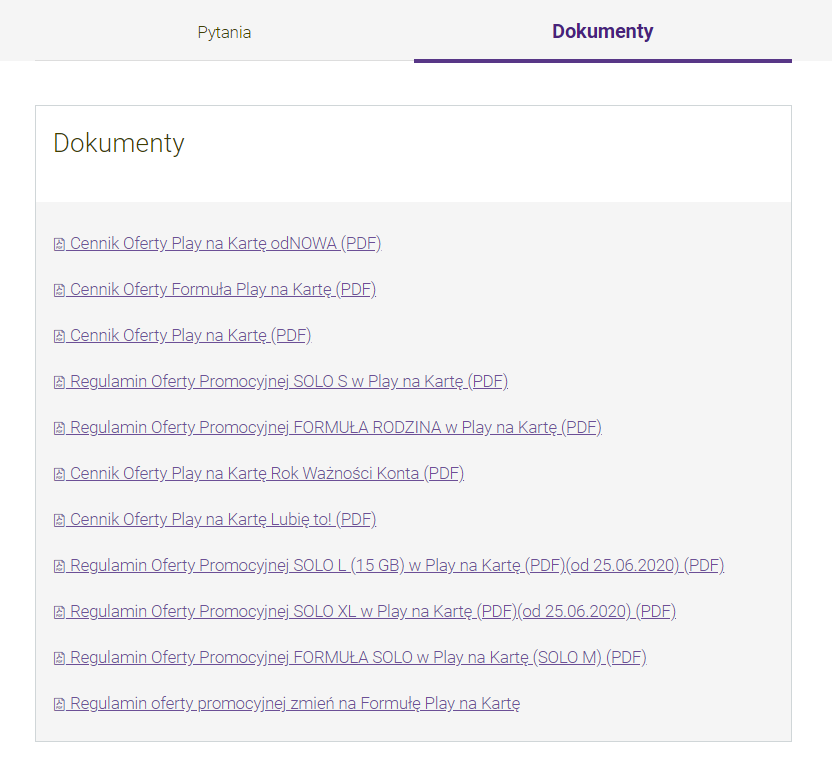This screenshot has height=772, width=832.
Task: Open Regulamin SOLO XL PDF link
Action: pos(372,611)
